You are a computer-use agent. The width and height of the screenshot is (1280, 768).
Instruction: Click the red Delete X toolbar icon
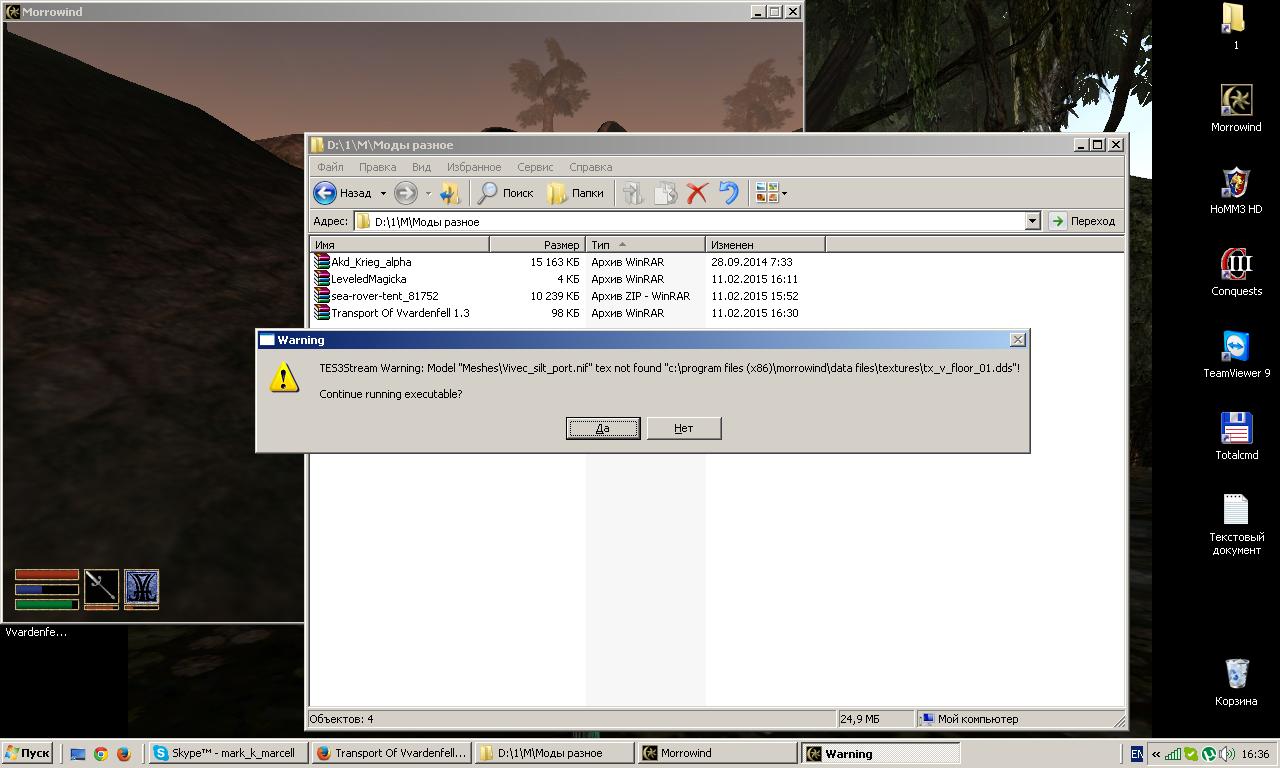[697, 193]
